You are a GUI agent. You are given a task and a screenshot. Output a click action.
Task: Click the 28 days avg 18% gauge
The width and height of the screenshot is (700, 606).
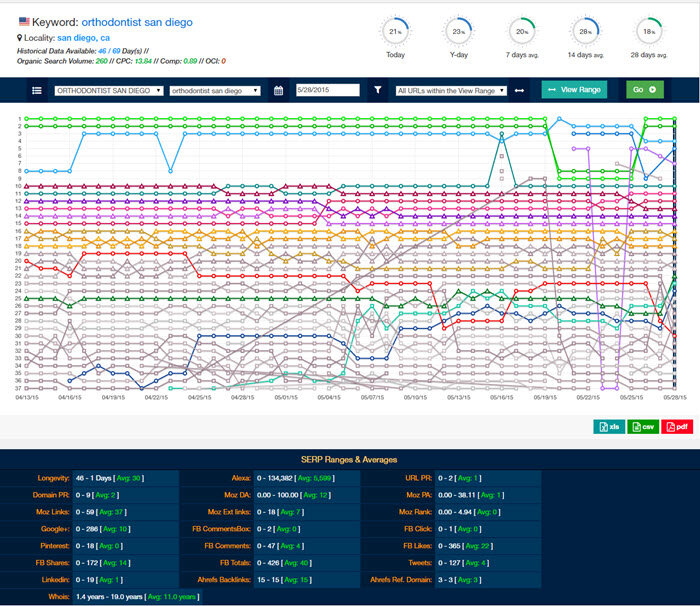coord(649,32)
